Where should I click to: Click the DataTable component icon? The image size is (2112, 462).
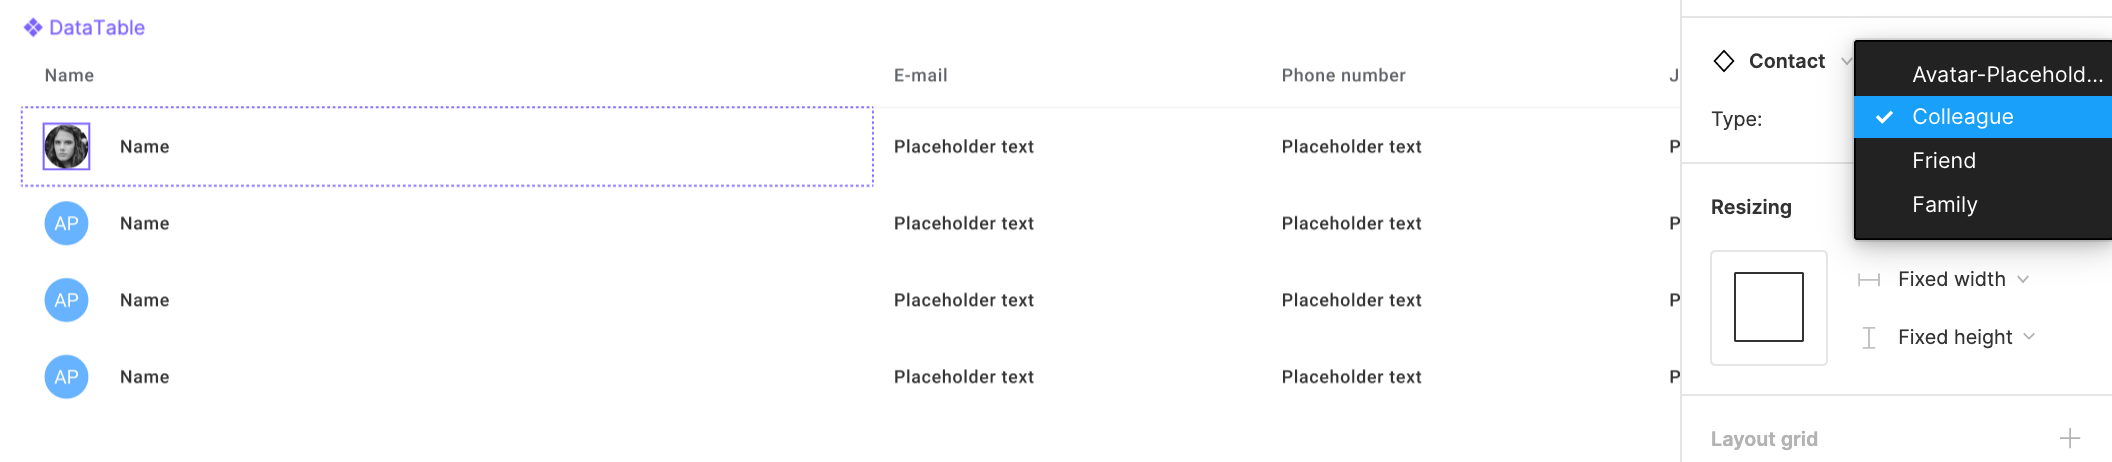pyautogui.click(x=33, y=27)
